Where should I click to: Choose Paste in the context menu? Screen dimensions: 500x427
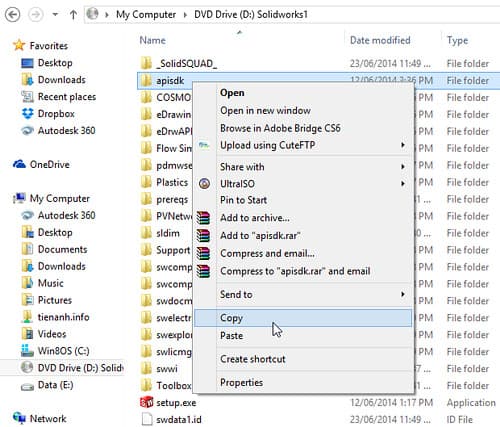231,335
